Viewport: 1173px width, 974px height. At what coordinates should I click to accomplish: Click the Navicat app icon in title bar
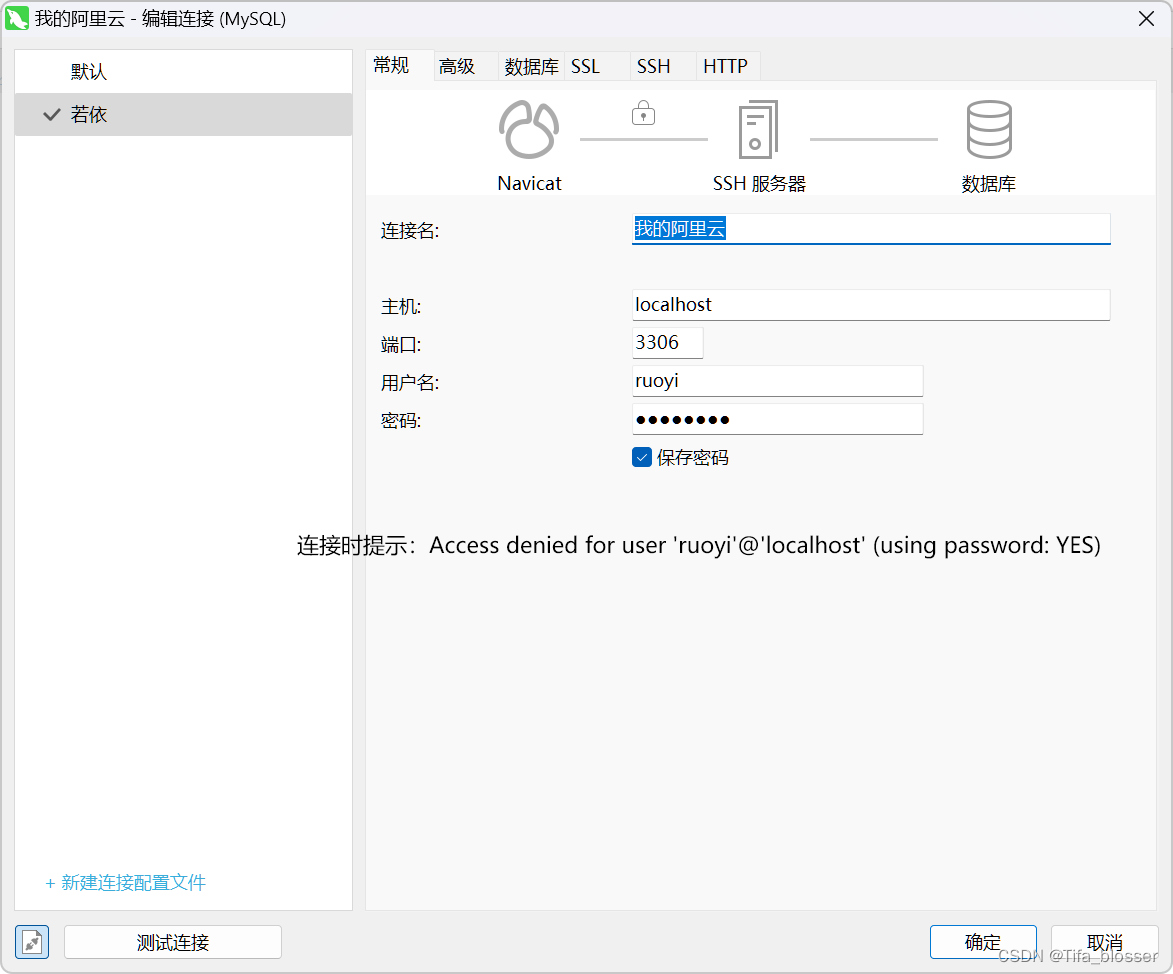click(x=17, y=18)
